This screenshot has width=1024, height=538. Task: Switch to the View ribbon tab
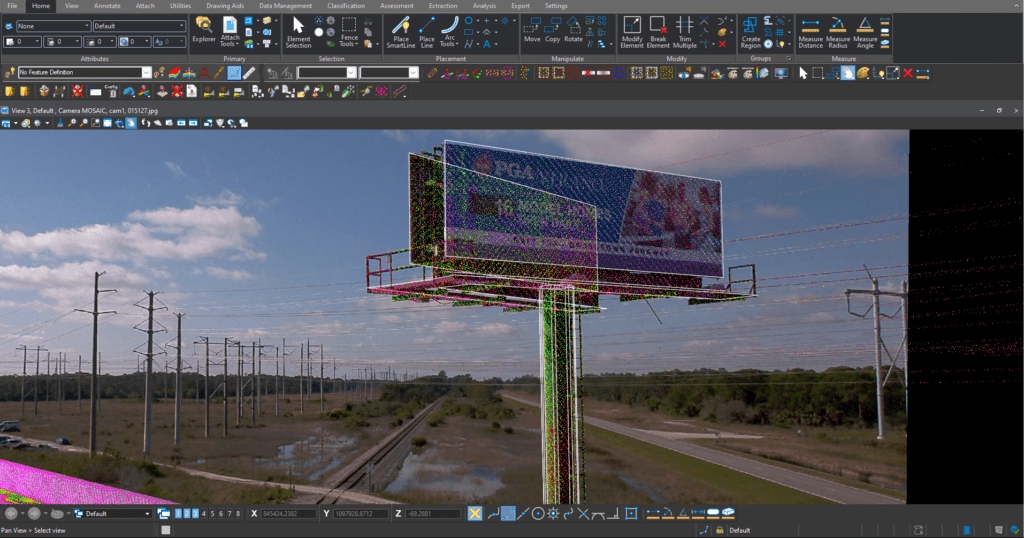(x=72, y=6)
